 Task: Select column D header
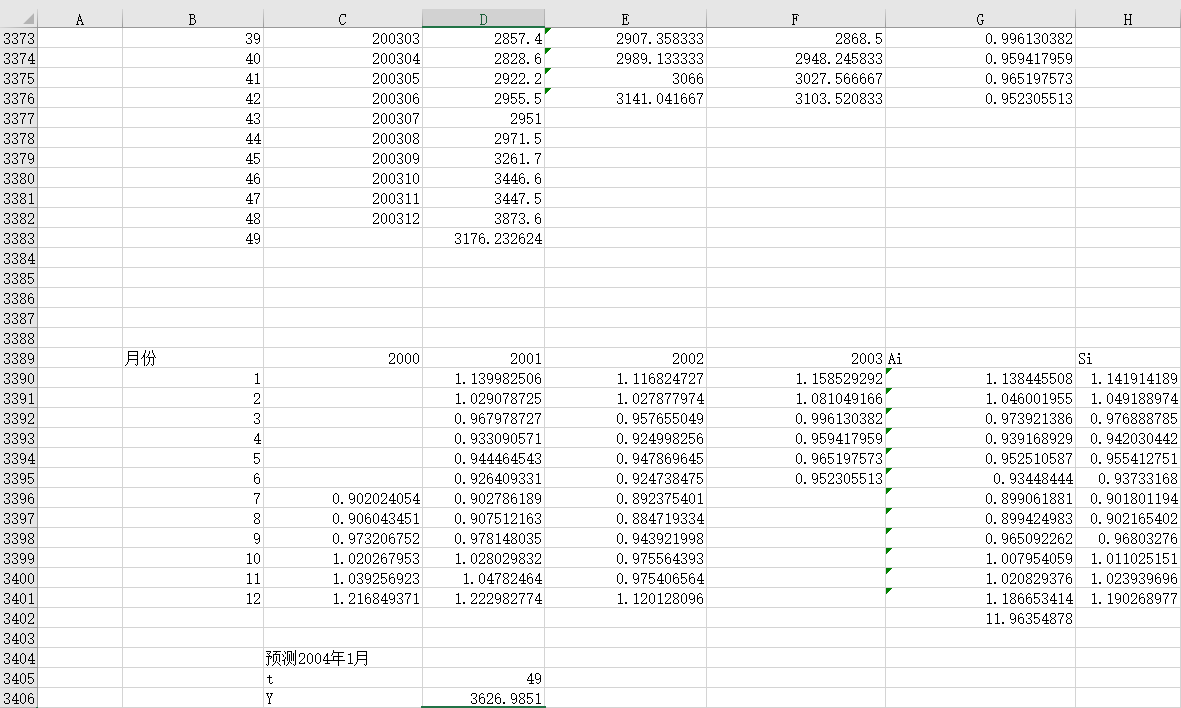(484, 19)
